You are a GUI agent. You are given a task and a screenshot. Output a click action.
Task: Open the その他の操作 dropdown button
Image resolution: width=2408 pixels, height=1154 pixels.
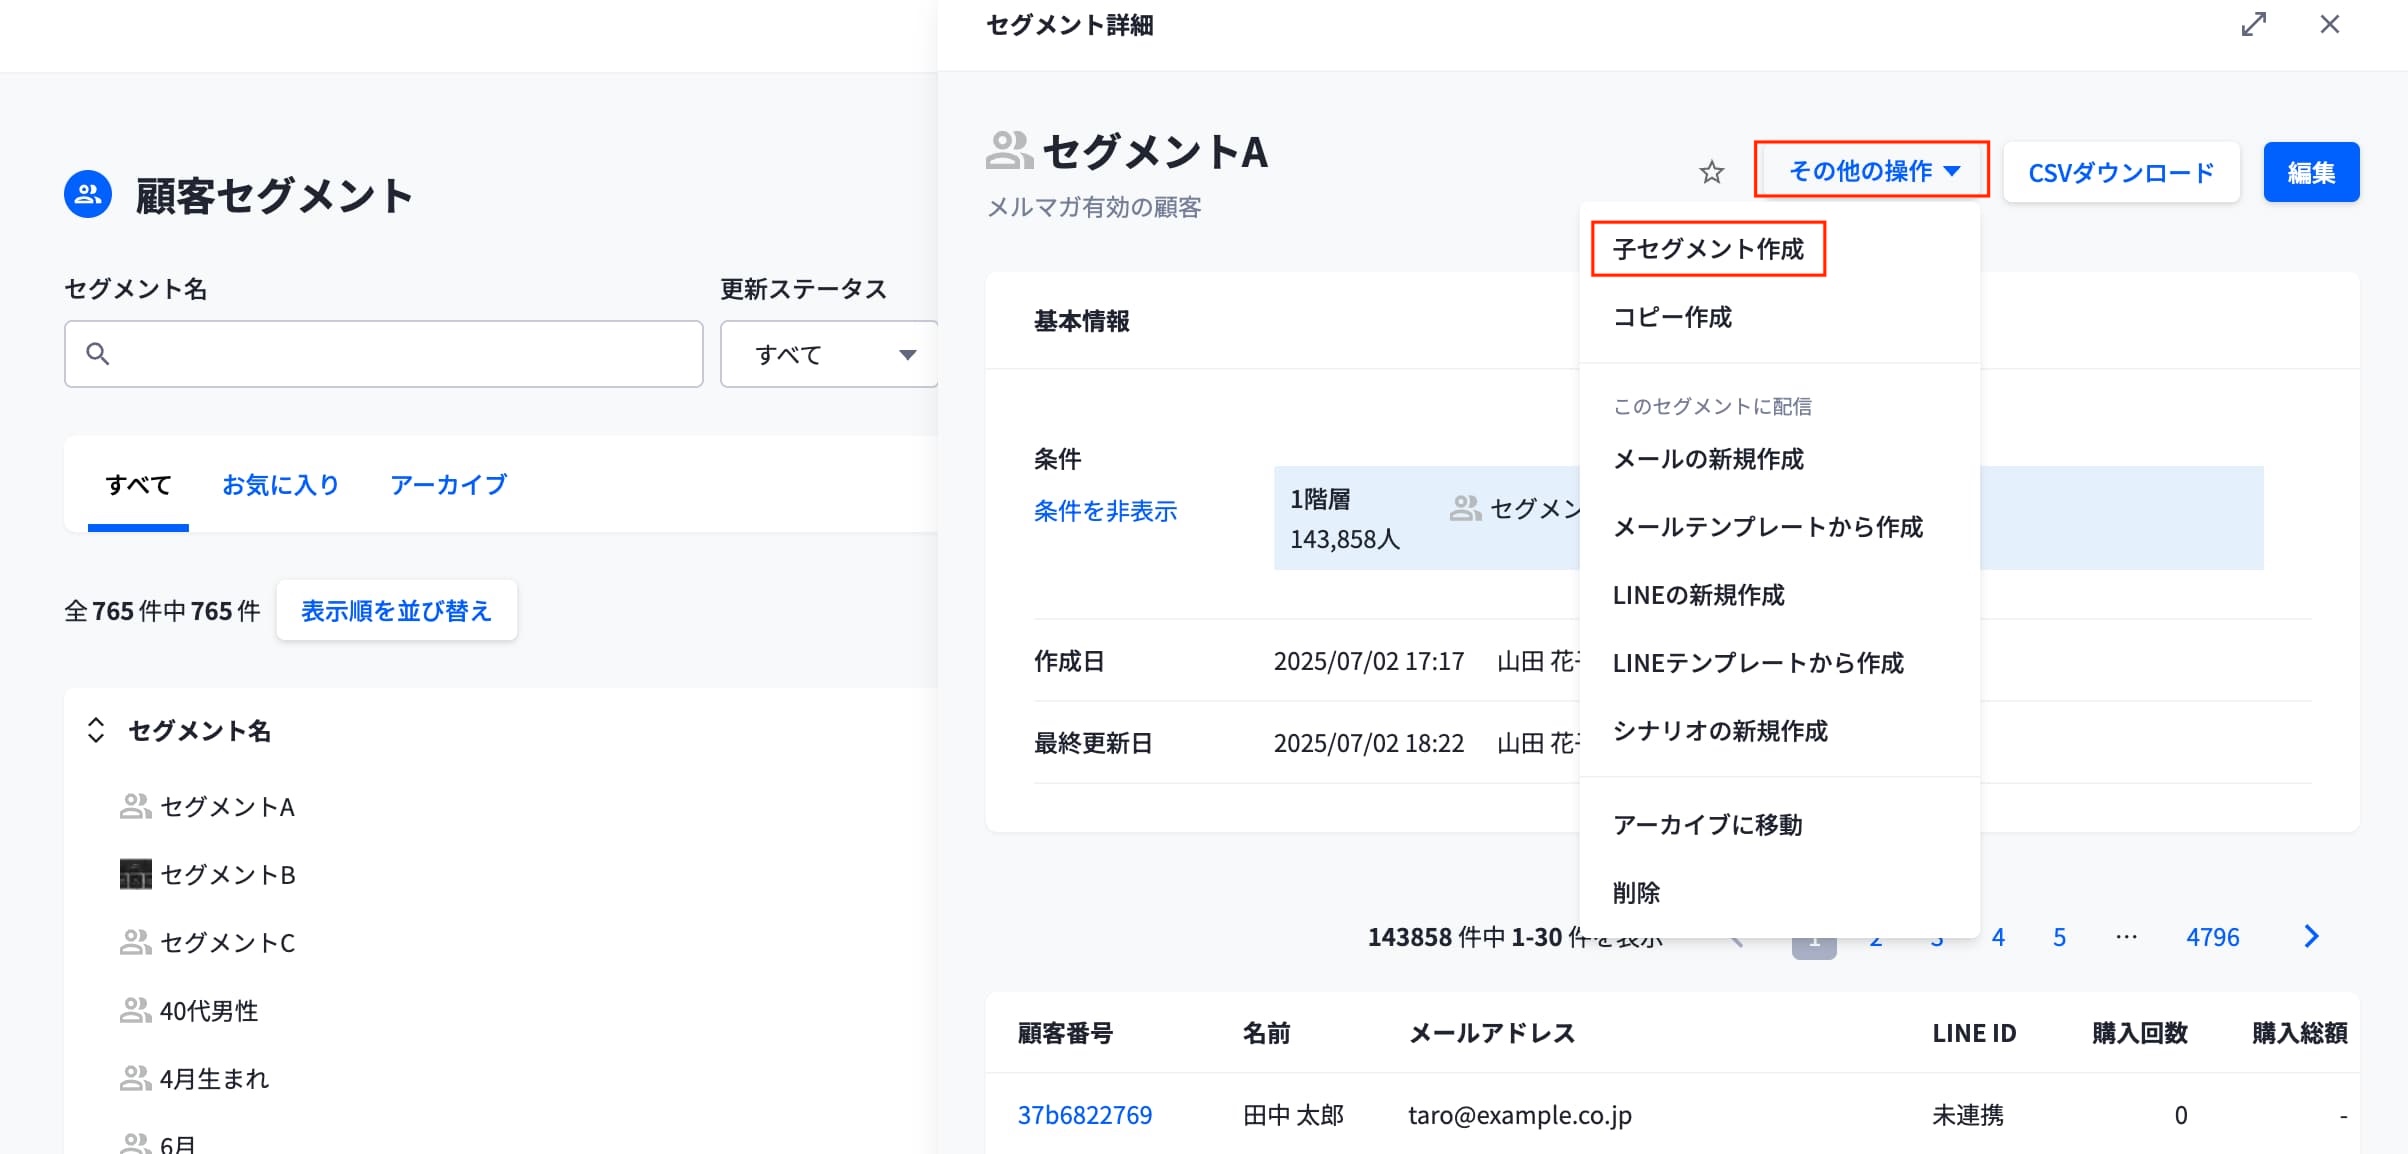coord(1871,171)
